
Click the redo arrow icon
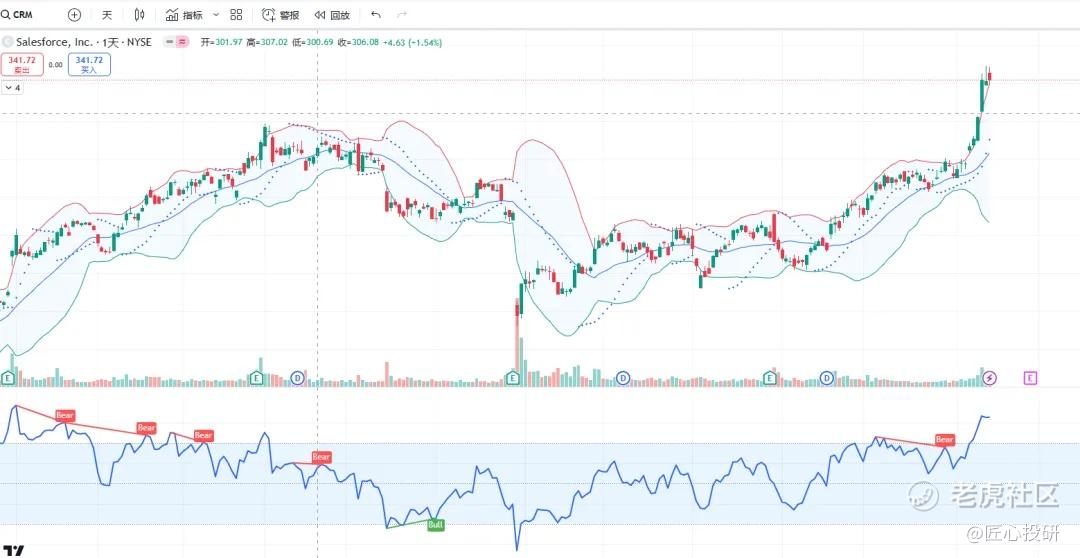[x=402, y=14]
